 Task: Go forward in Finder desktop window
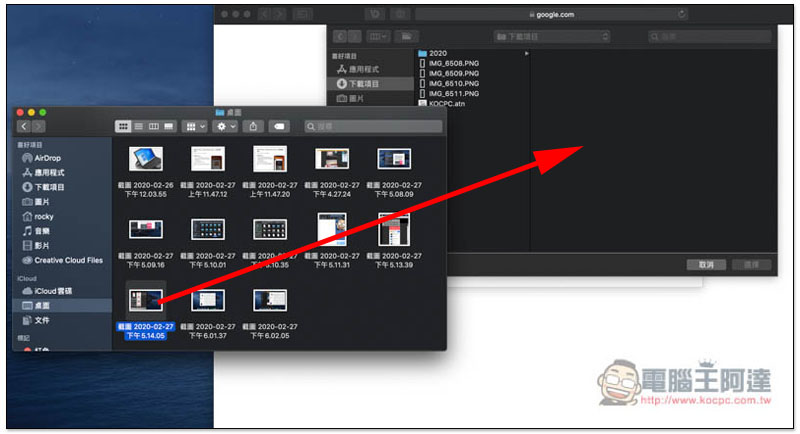pyautogui.click(x=38, y=126)
